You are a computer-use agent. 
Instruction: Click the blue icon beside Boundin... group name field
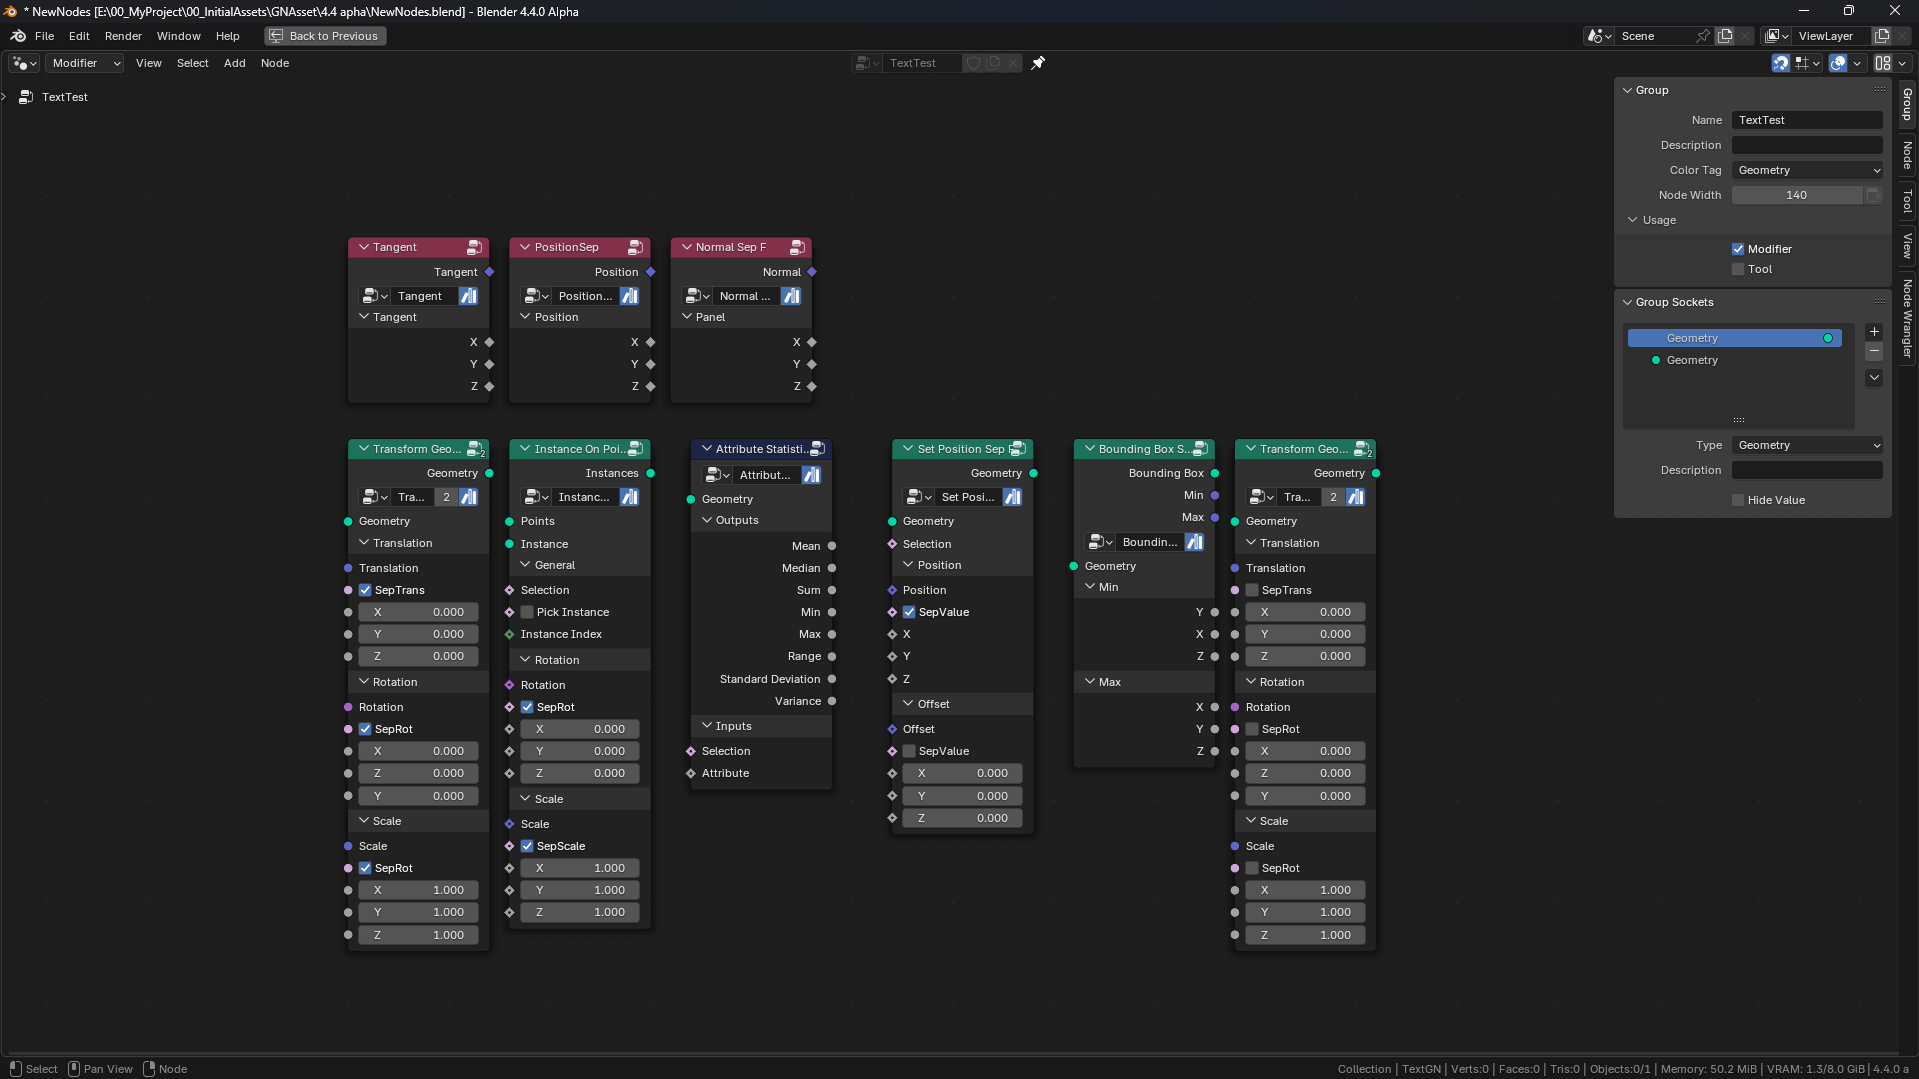pos(1194,542)
